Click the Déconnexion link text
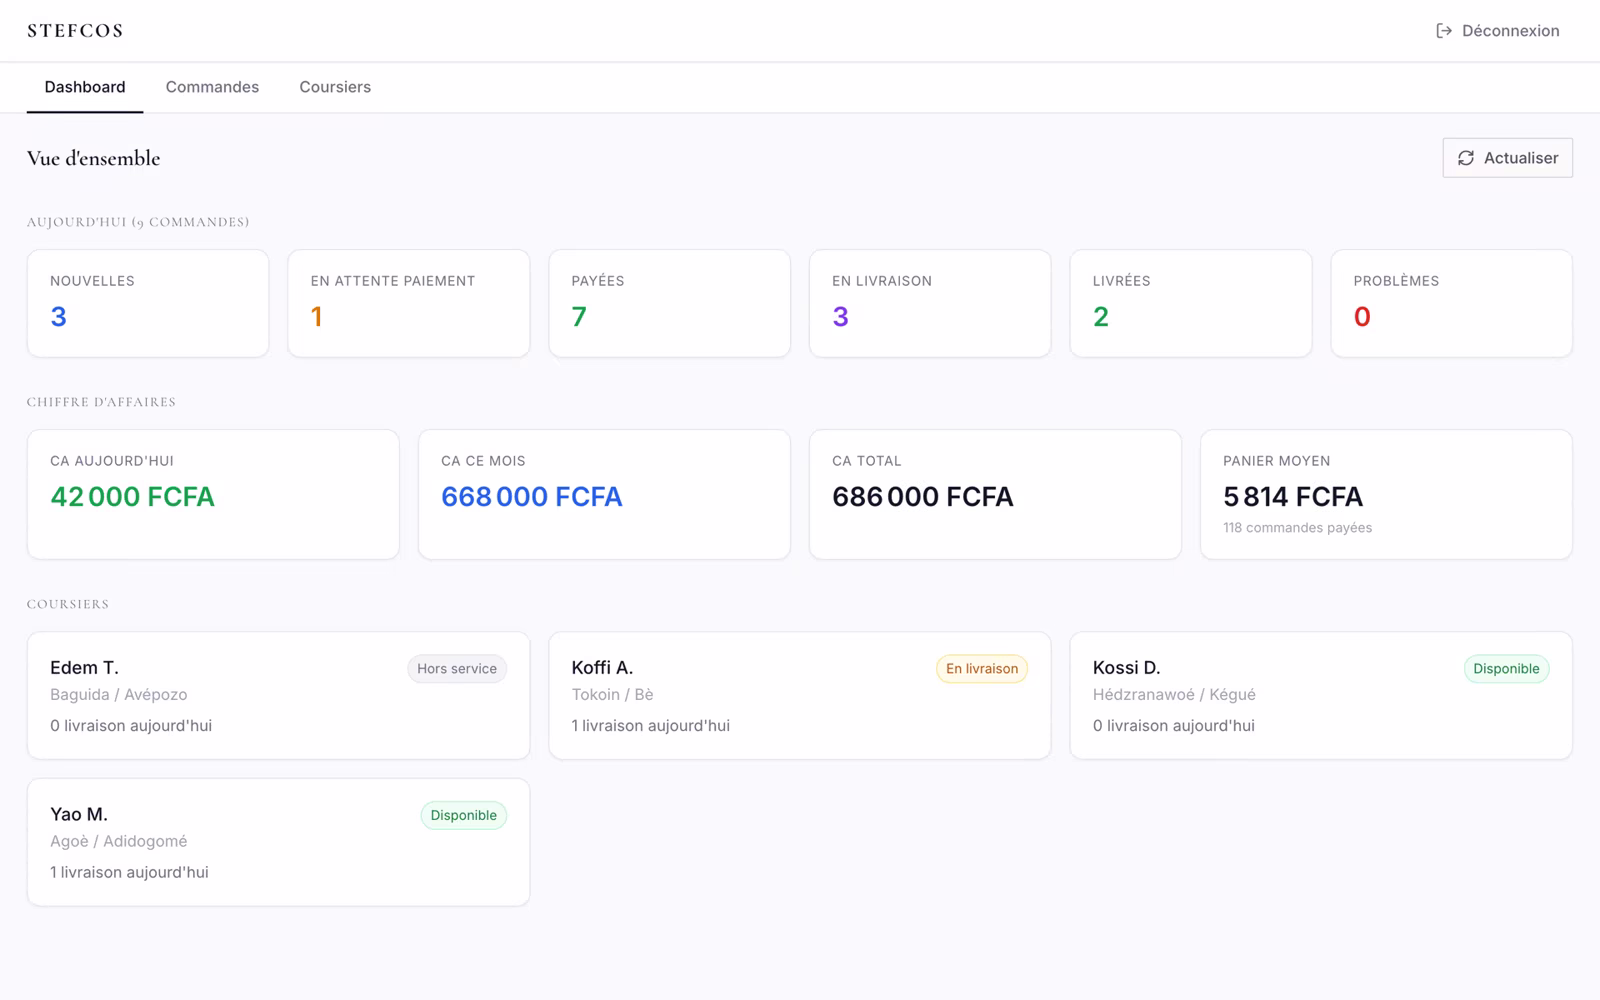 [x=1510, y=31]
